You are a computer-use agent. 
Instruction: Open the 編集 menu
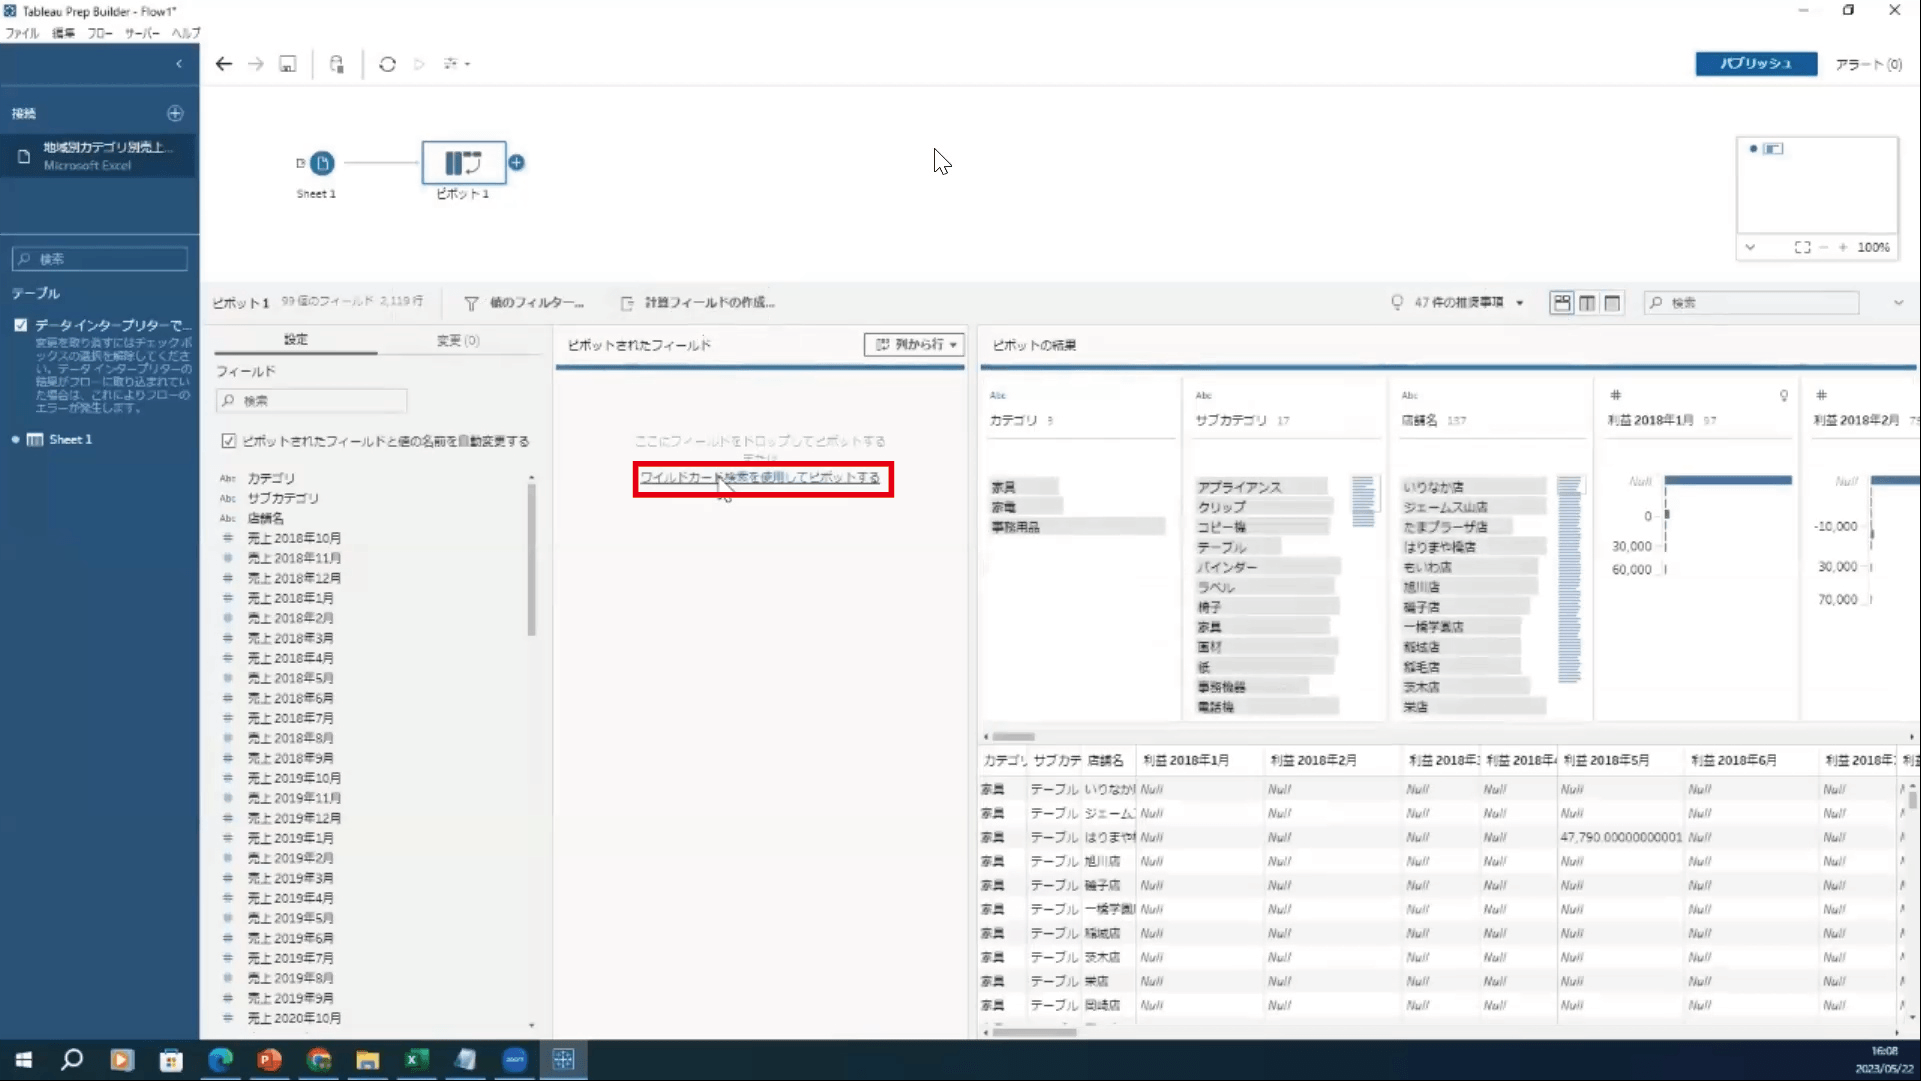63,33
